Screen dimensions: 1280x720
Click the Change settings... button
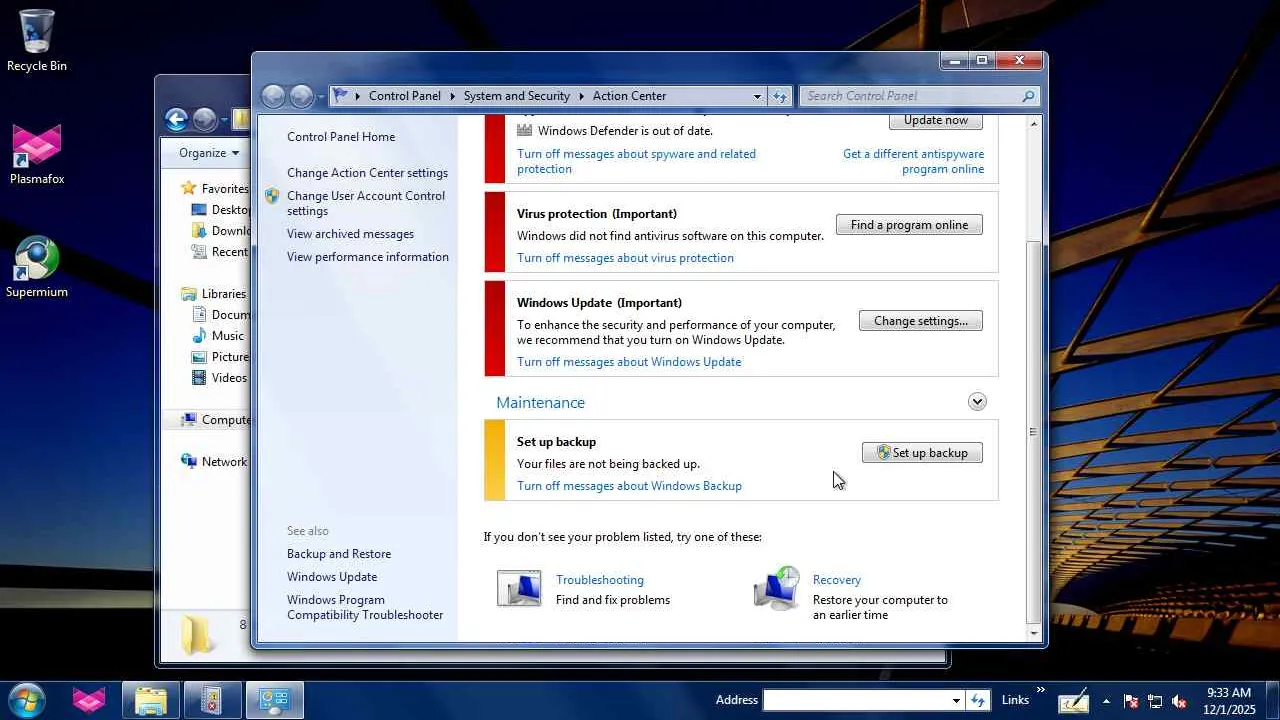[x=921, y=321]
